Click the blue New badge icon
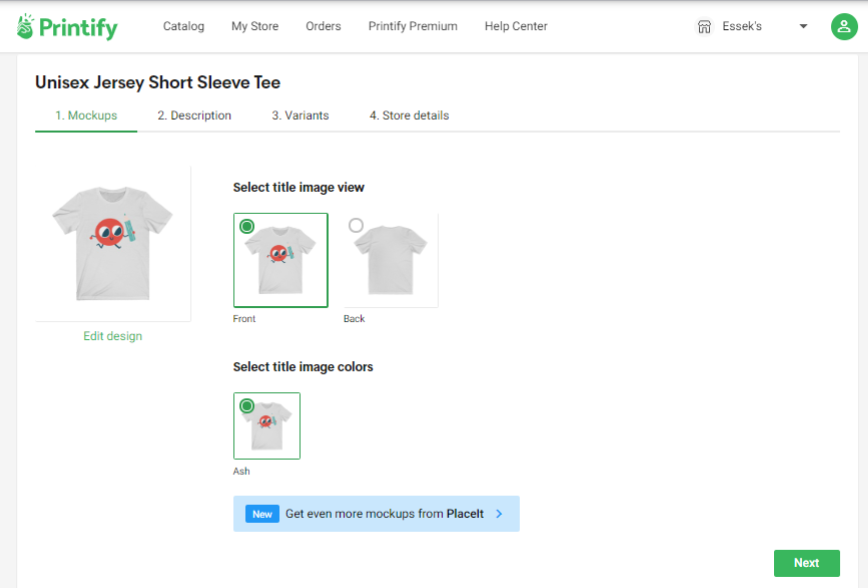 tap(262, 514)
